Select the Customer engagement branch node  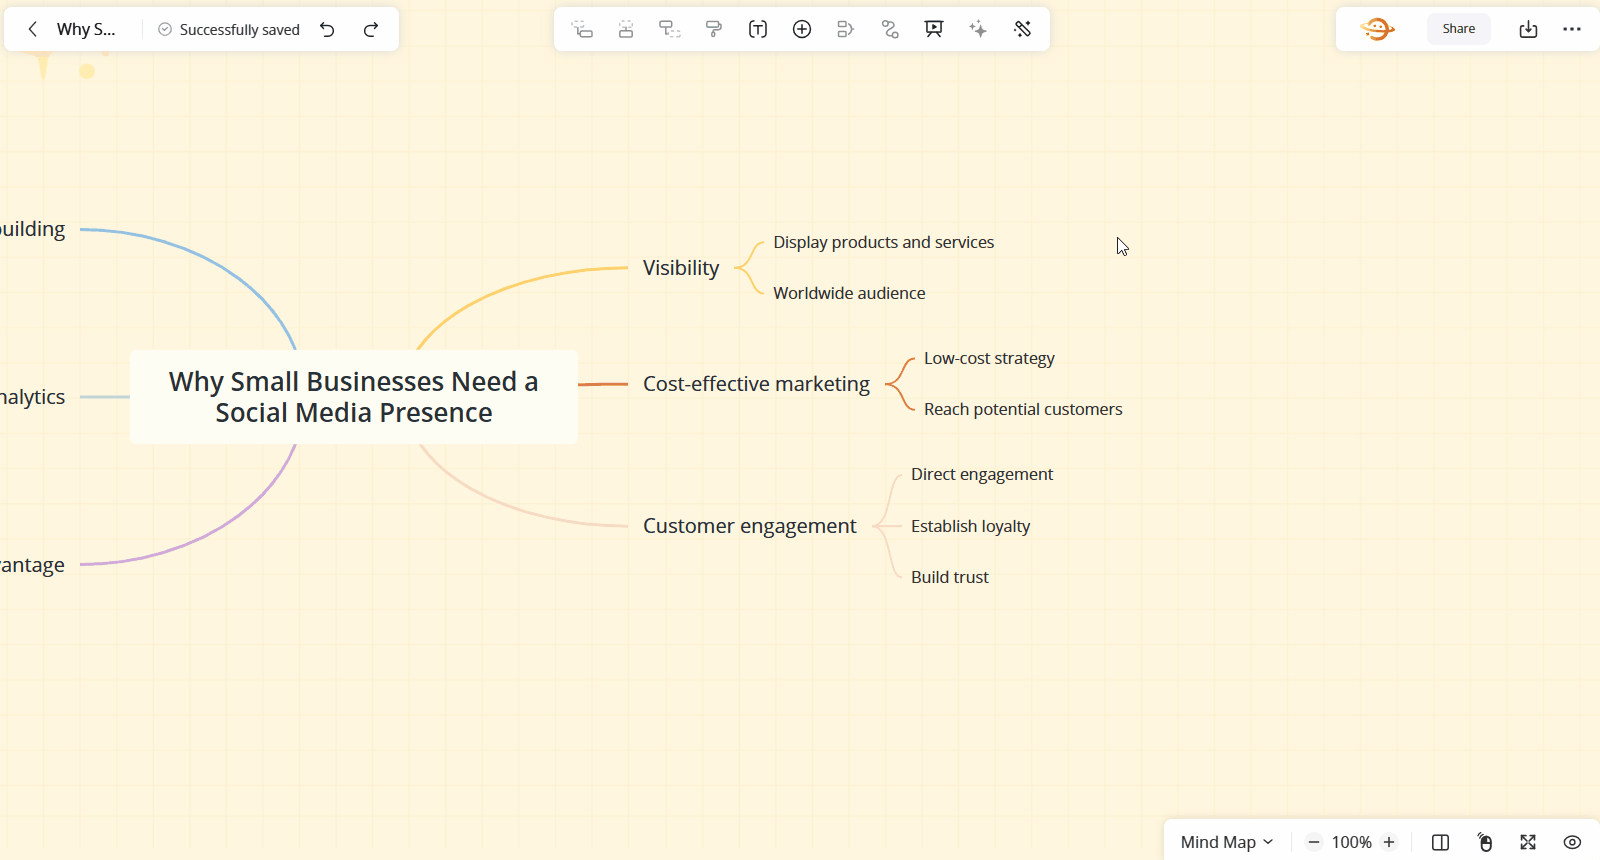tap(749, 526)
